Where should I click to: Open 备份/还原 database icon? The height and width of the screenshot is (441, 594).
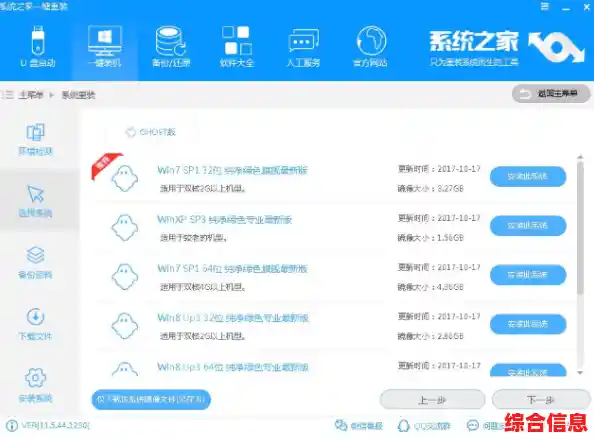pyautogui.click(x=170, y=41)
